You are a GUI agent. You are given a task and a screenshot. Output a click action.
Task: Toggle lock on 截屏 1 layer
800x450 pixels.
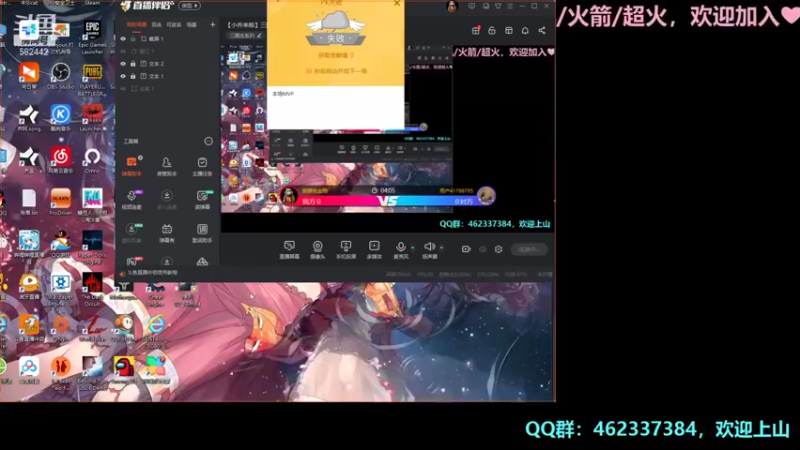click(x=133, y=39)
